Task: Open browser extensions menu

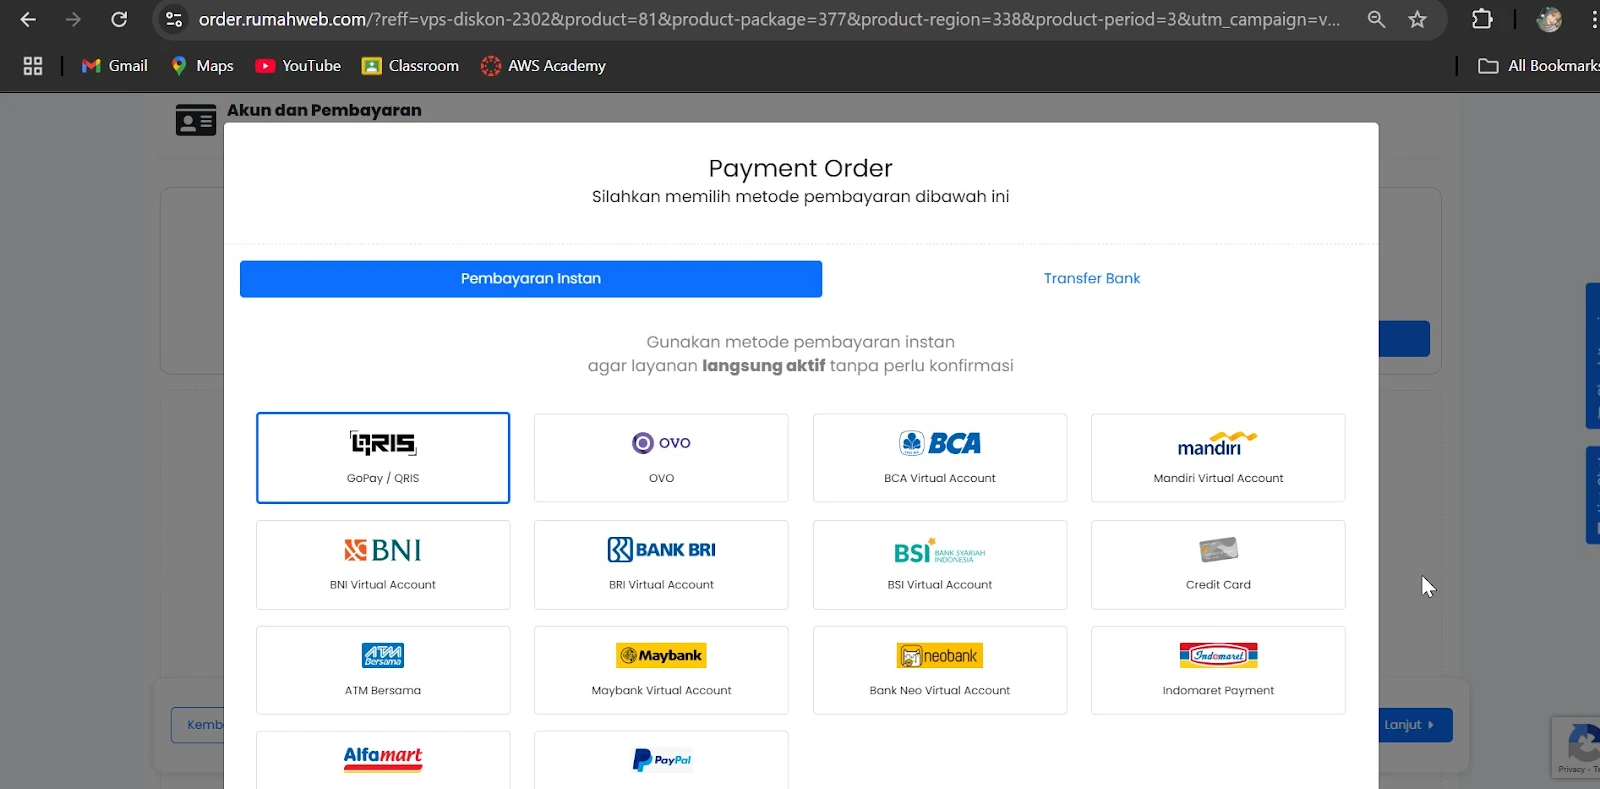Action: click(1482, 19)
